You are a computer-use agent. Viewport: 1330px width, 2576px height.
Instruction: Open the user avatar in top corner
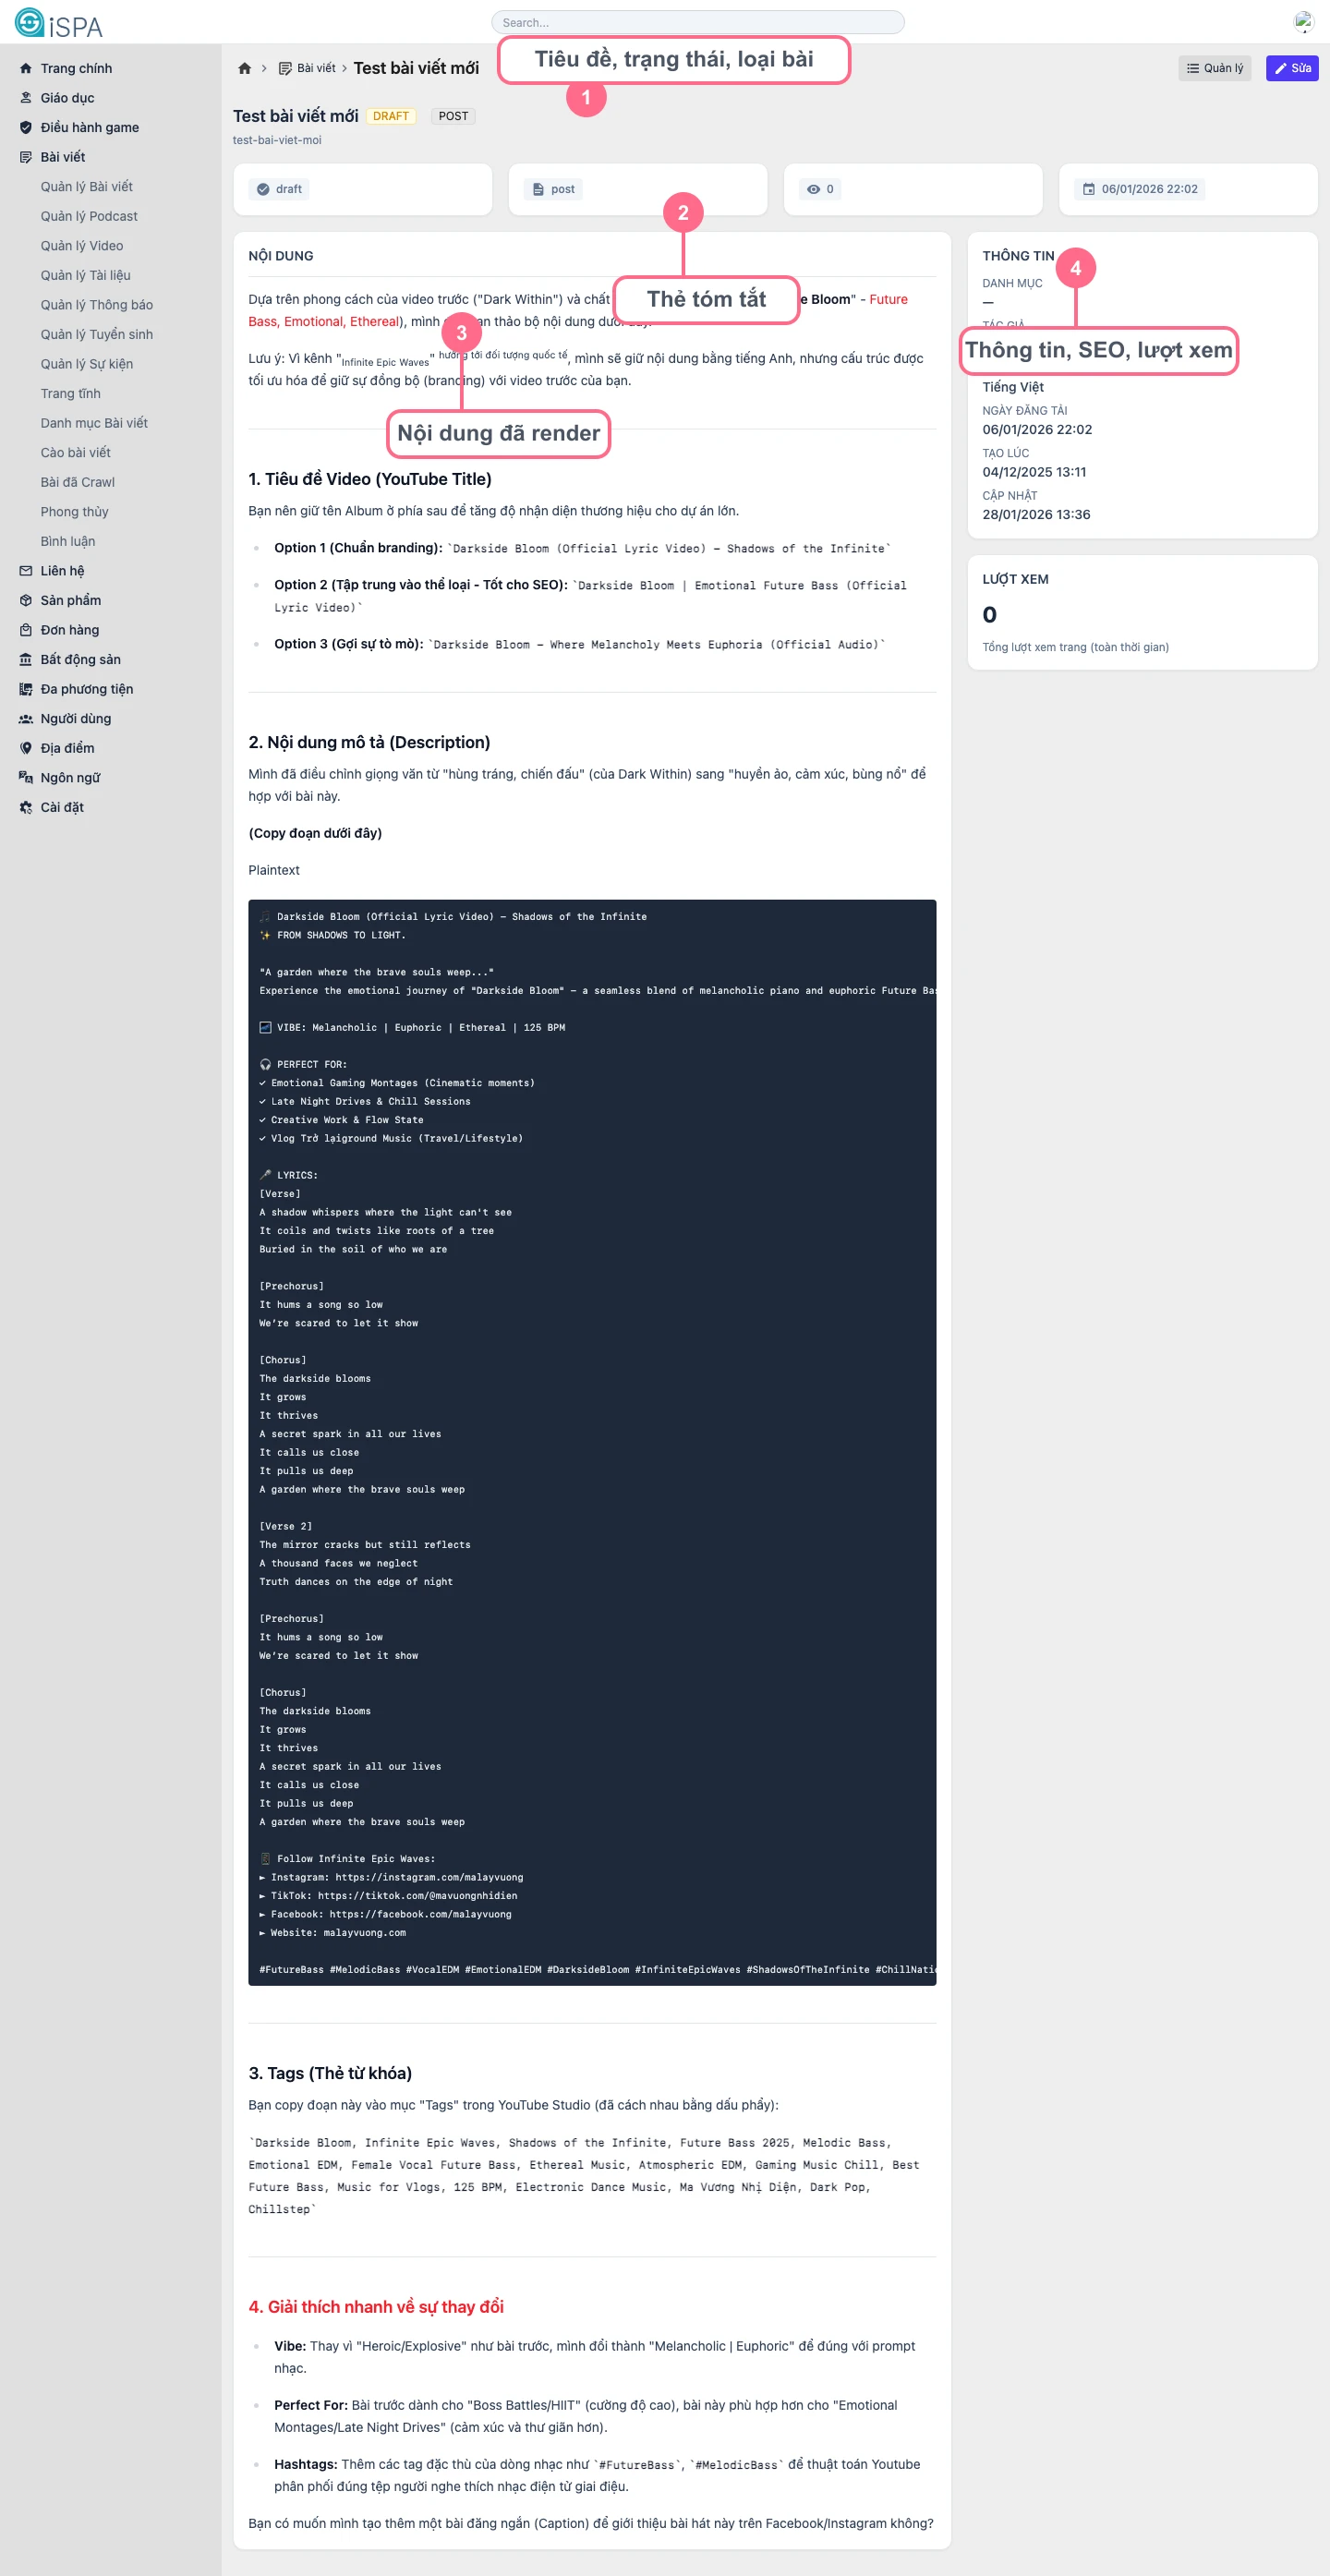[1303, 22]
